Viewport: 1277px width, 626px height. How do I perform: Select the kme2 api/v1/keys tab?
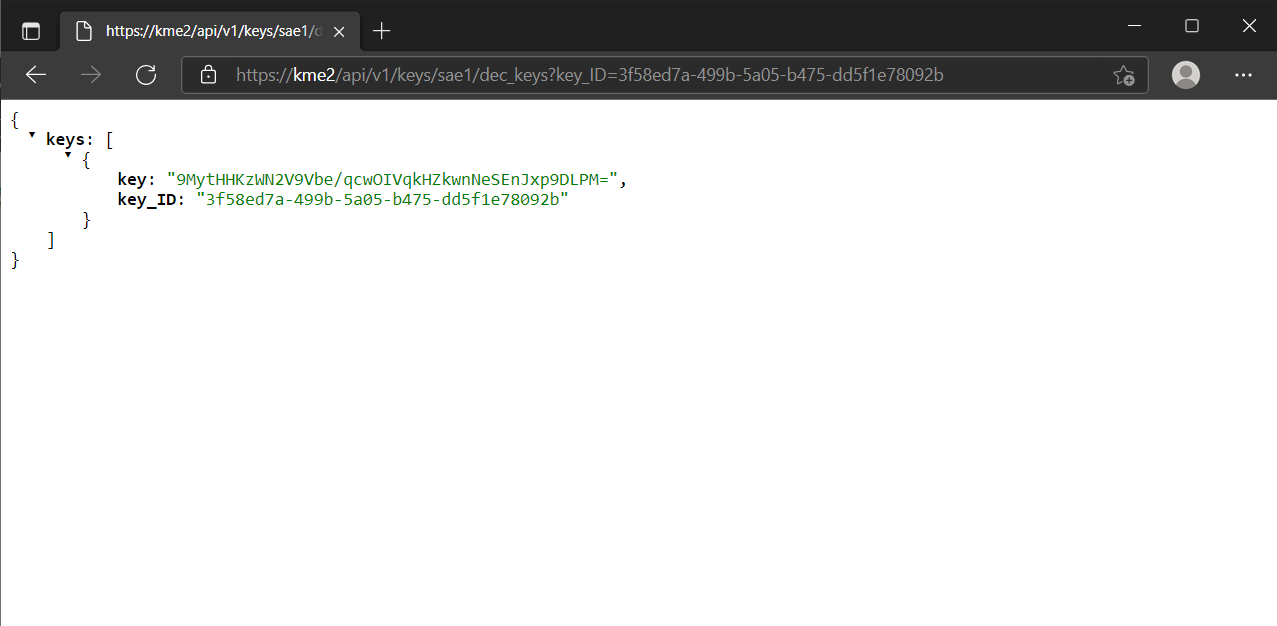tap(210, 31)
